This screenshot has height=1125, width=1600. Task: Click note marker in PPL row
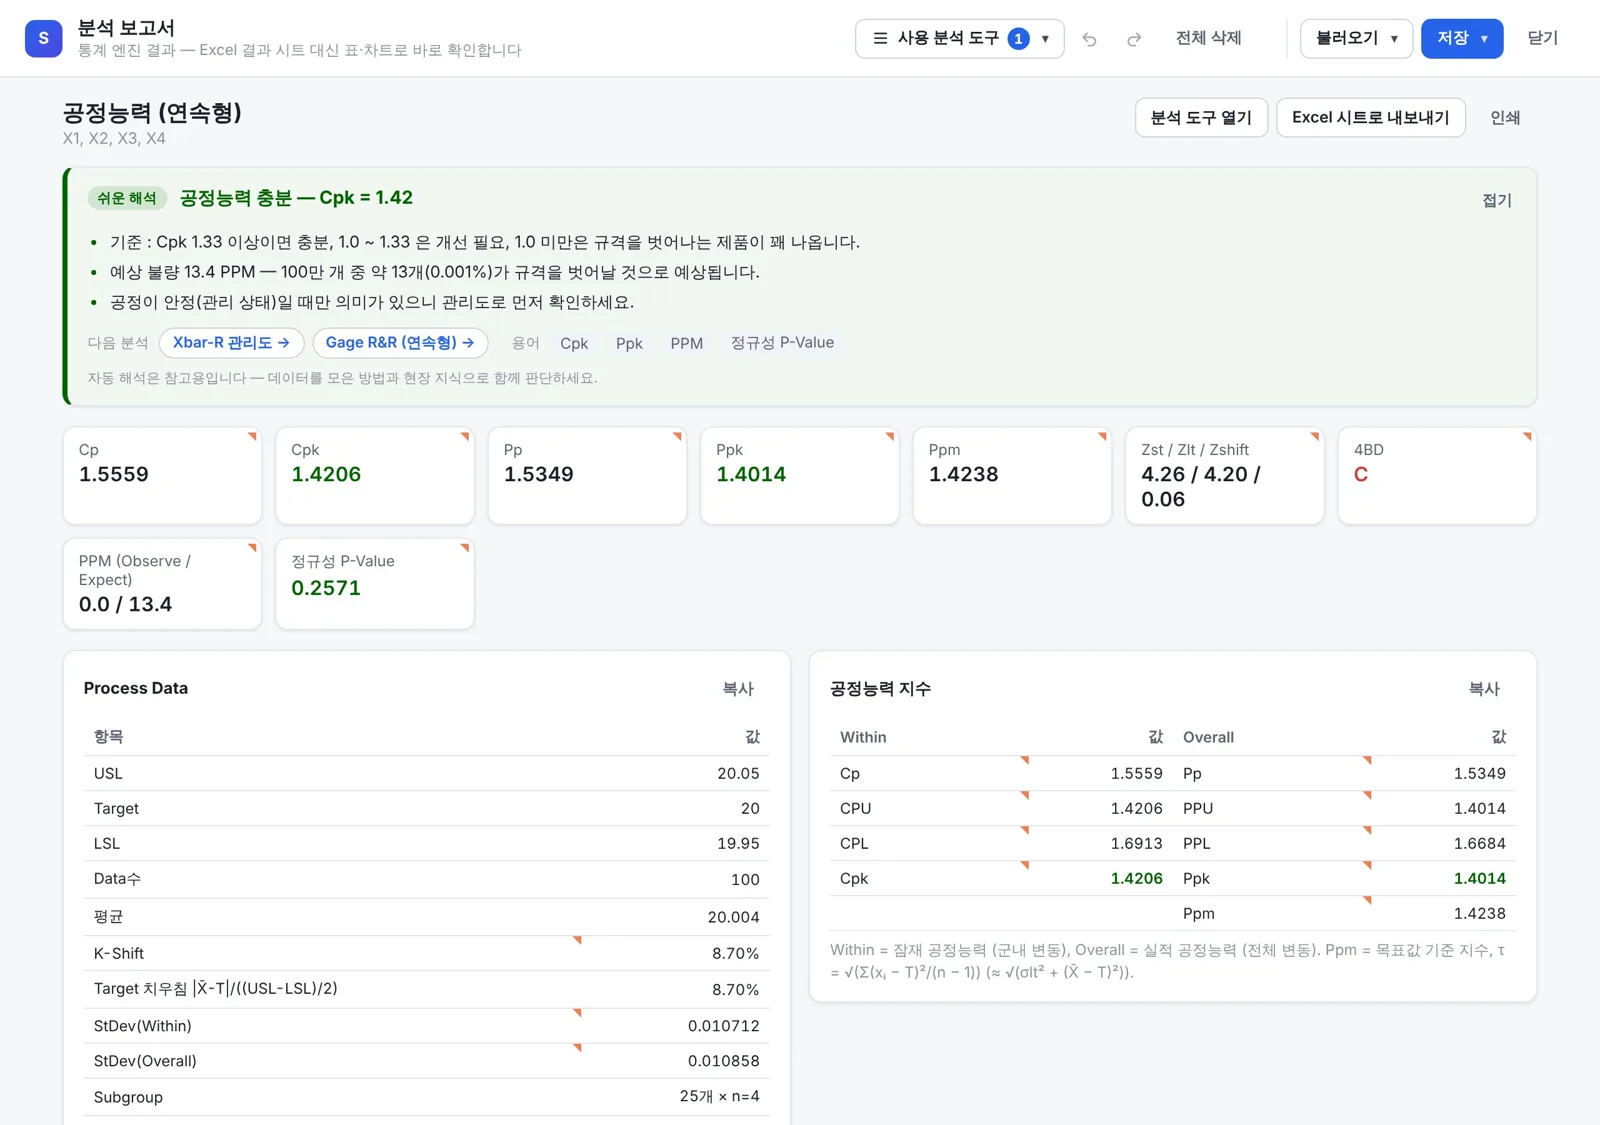coord(1367,830)
